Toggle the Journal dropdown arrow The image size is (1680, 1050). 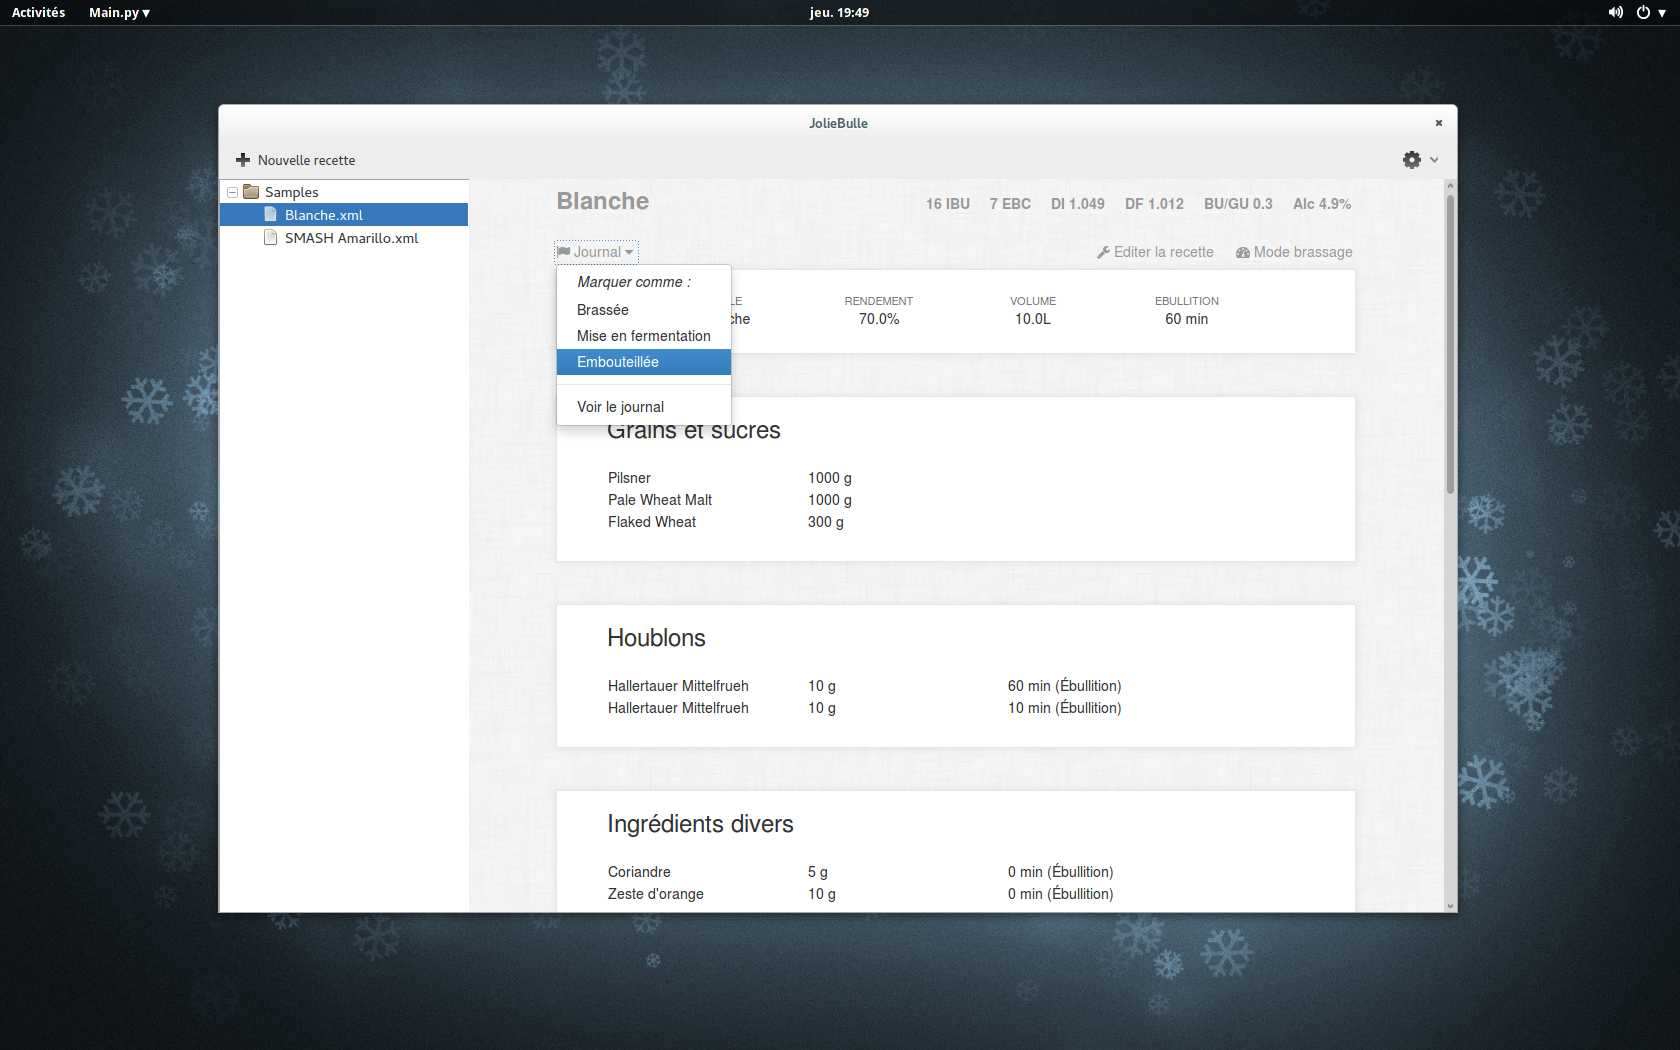coord(629,253)
